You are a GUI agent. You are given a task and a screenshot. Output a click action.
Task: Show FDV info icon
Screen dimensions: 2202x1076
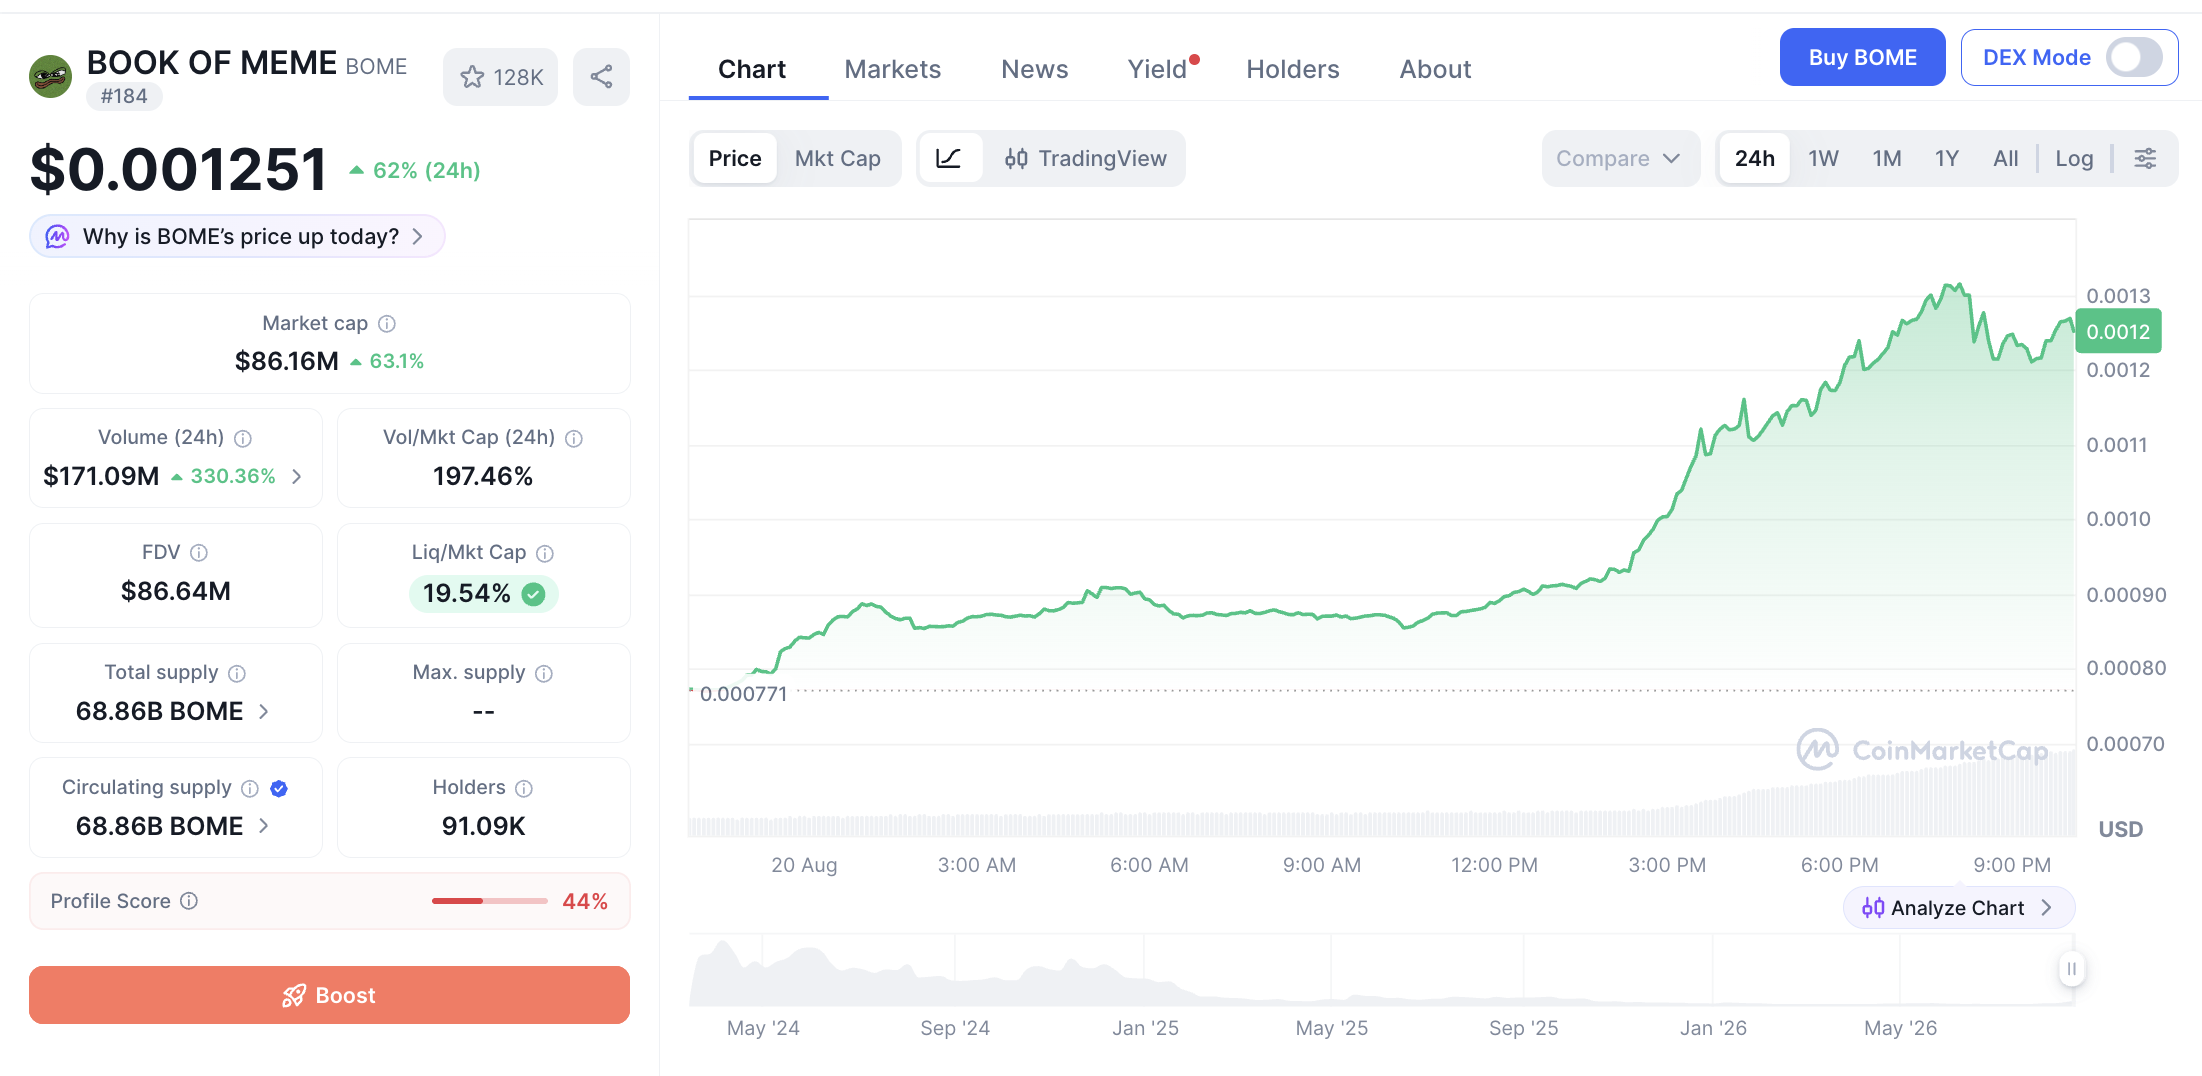coord(199,553)
